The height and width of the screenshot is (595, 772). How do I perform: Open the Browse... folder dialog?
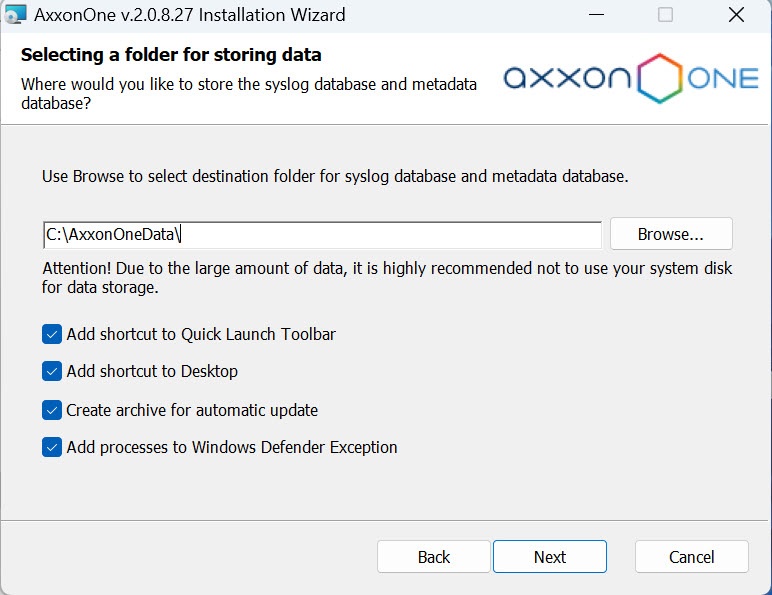click(x=671, y=234)
